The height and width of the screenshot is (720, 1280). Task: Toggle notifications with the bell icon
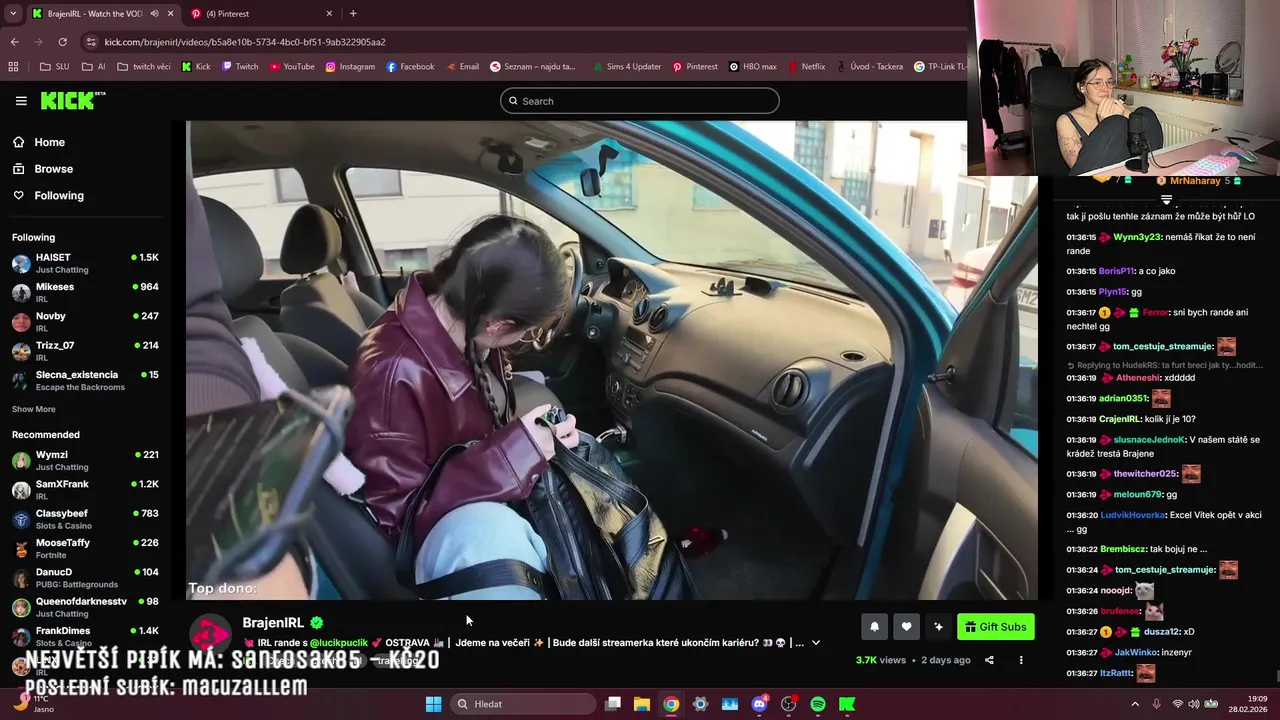[874, 627]
